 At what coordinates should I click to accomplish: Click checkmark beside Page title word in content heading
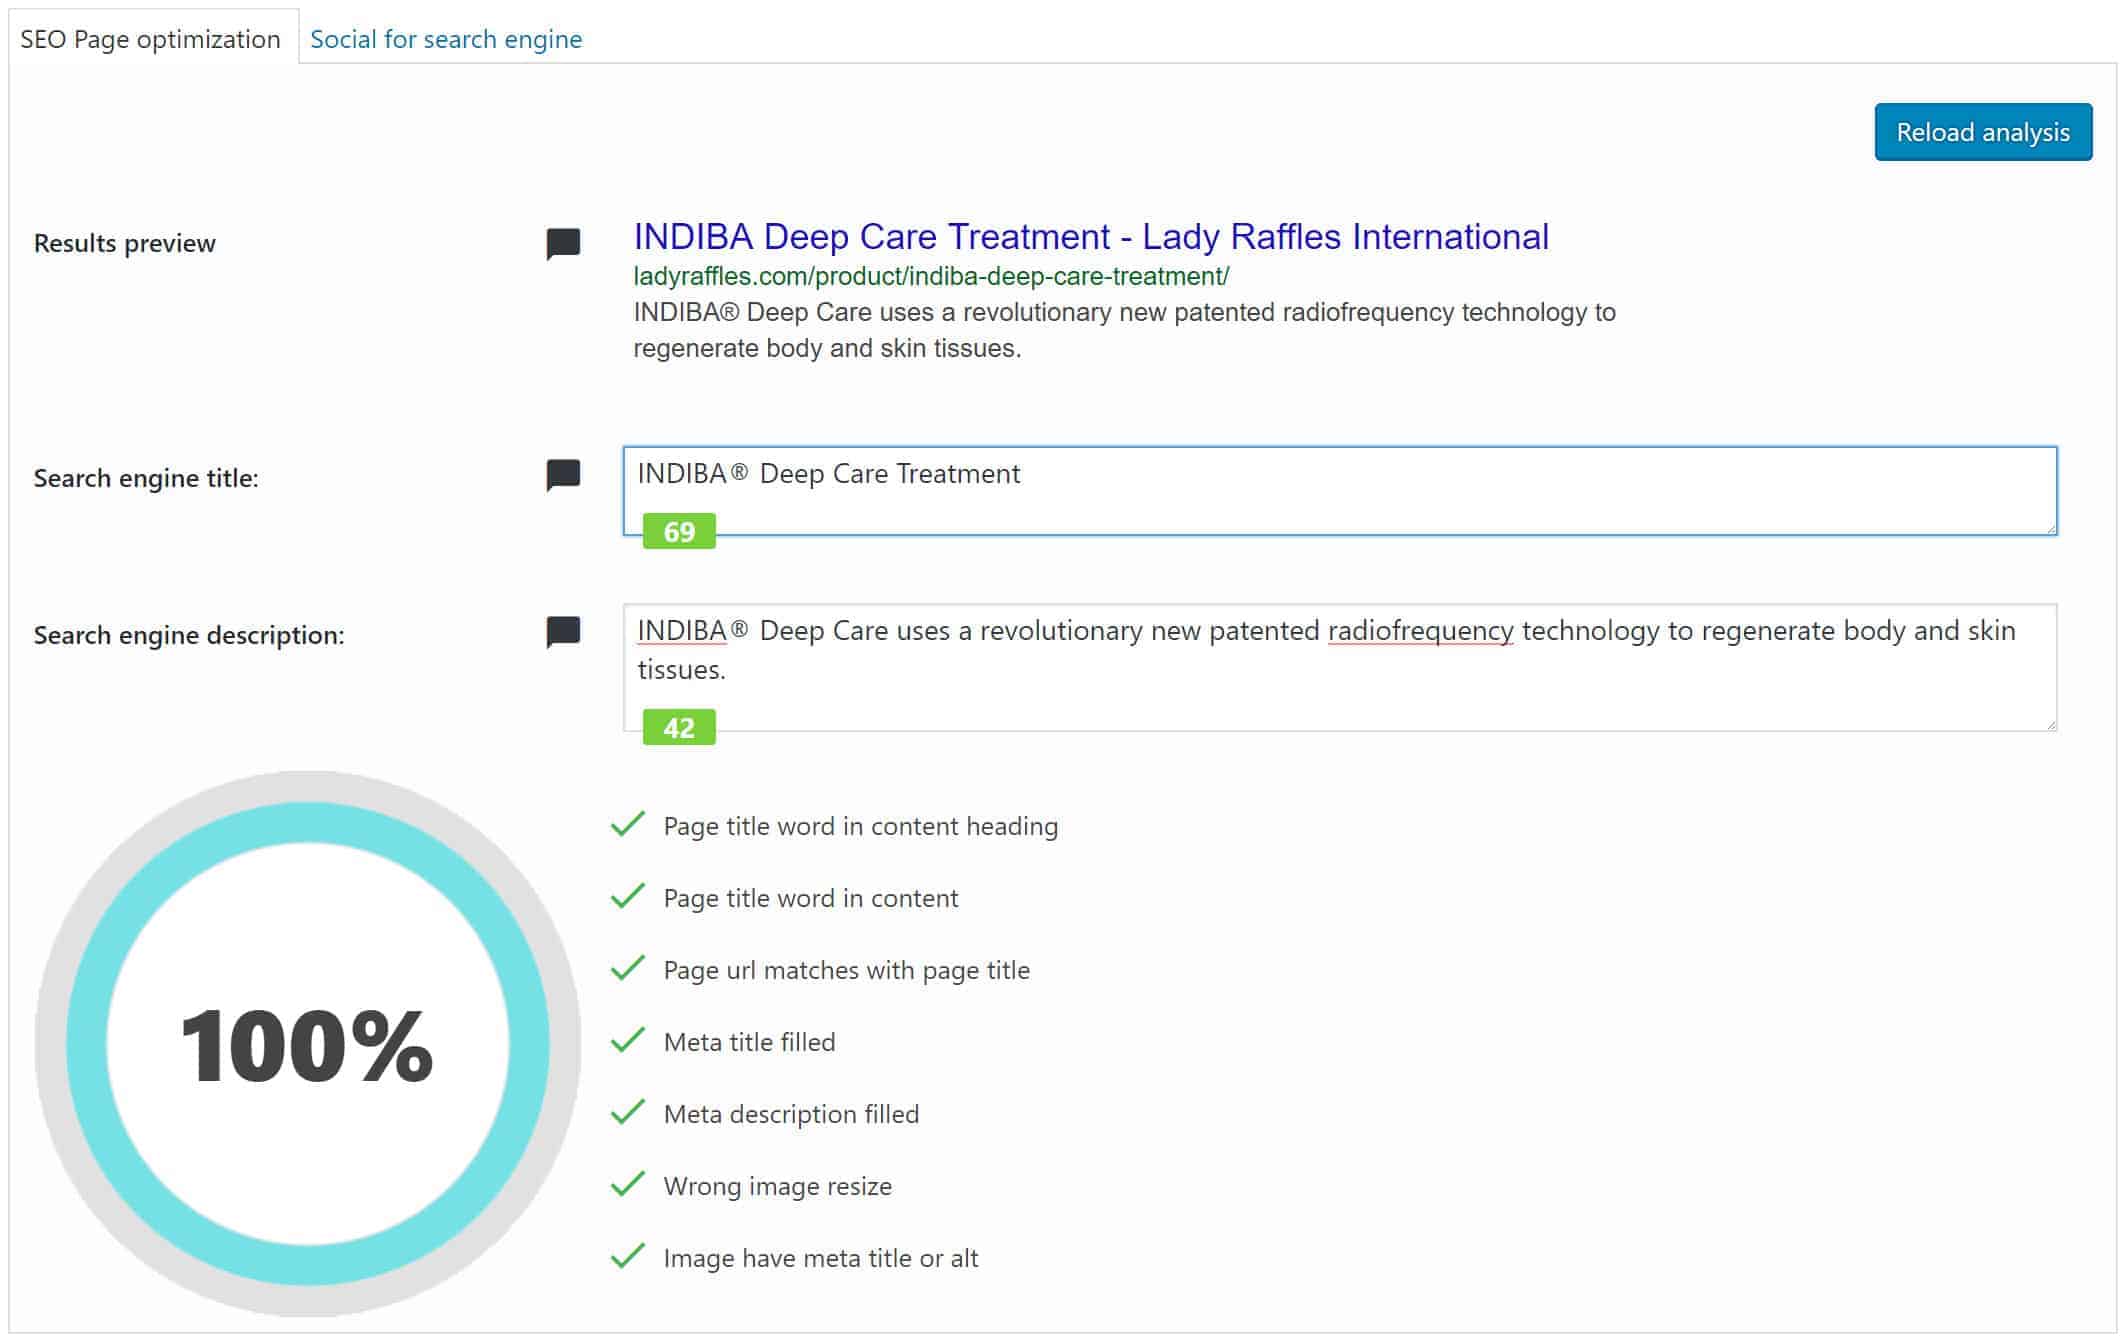click(x=628, y=824)
